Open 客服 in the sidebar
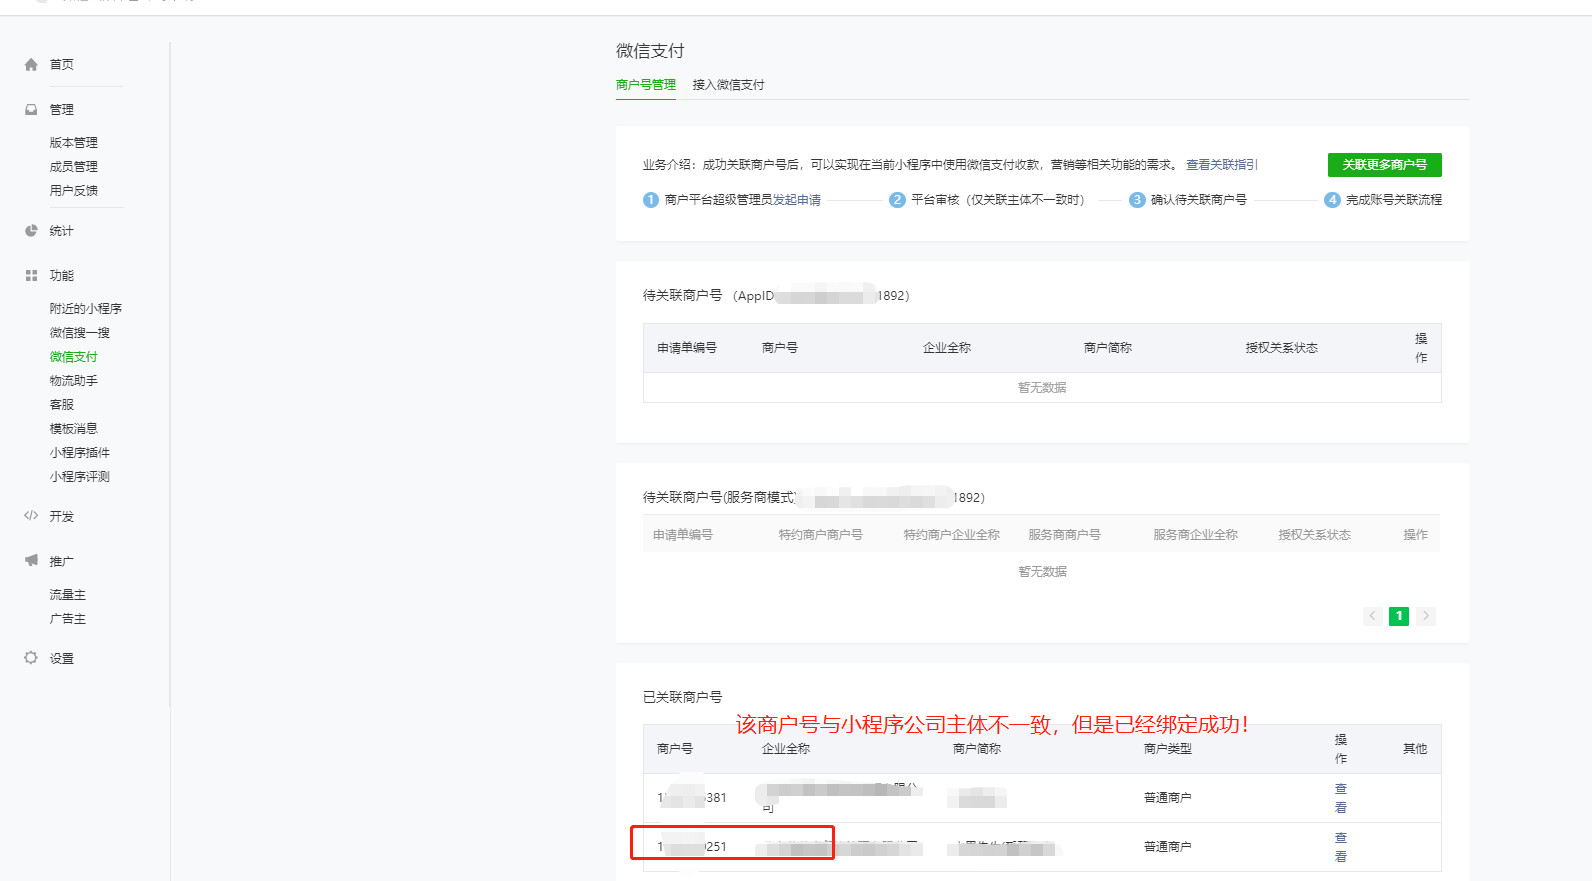This screenshot has height=881, width=1592. tap(62, 405)
